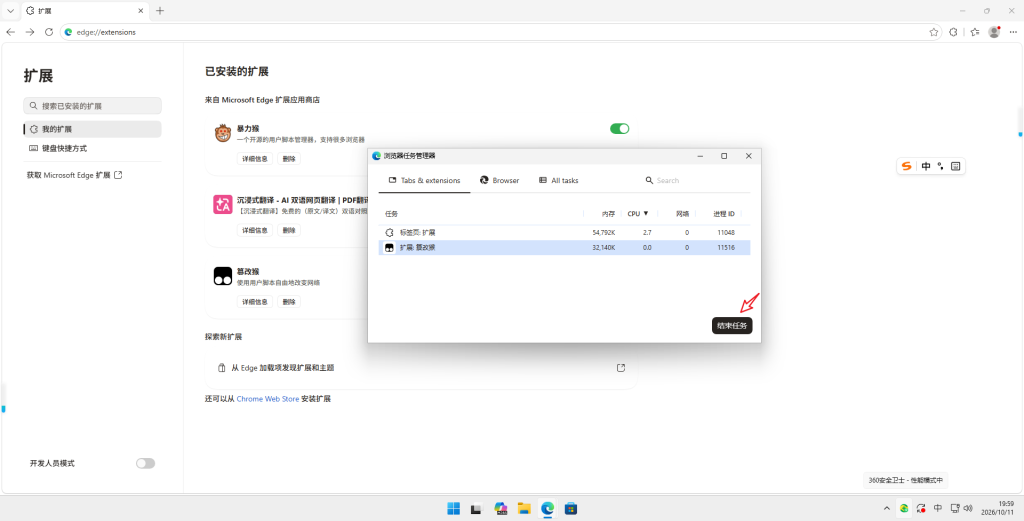
Task: Select the Tabs & extensions tab
Action: [x=424, y=180]
